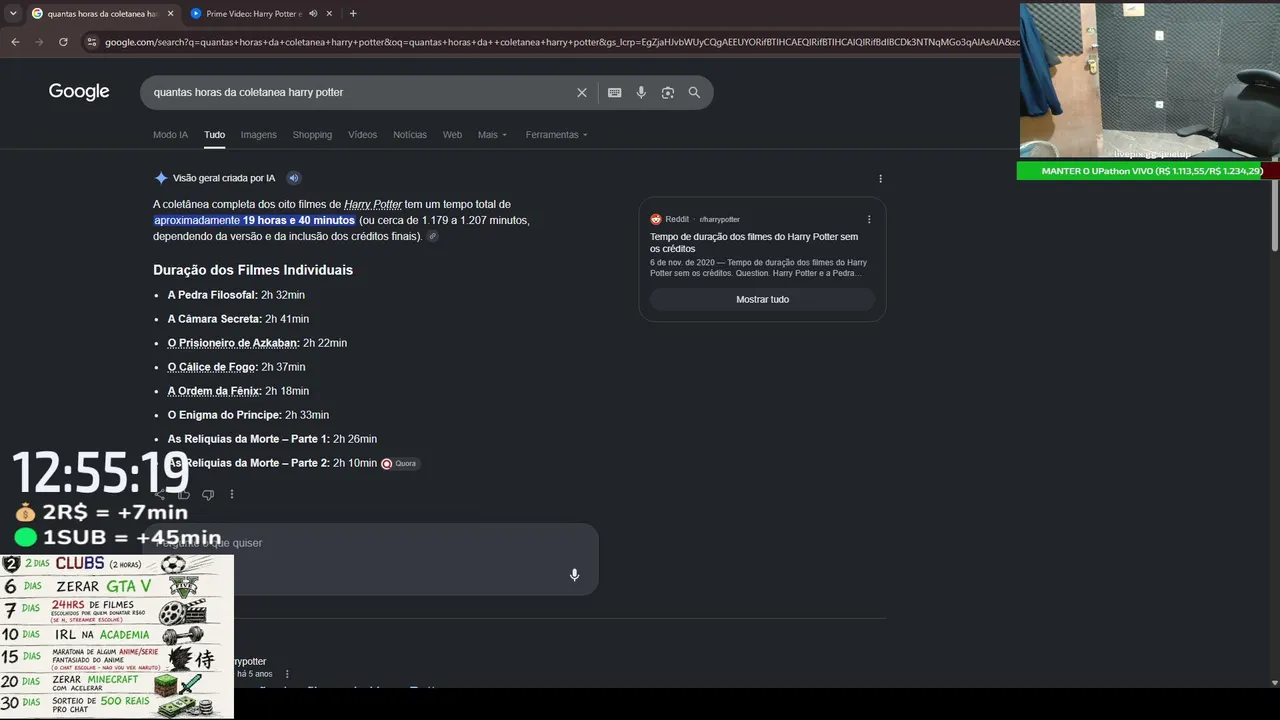Click the 'MANTER O UPathon VIVO' green banner

tap(1148, 171)
